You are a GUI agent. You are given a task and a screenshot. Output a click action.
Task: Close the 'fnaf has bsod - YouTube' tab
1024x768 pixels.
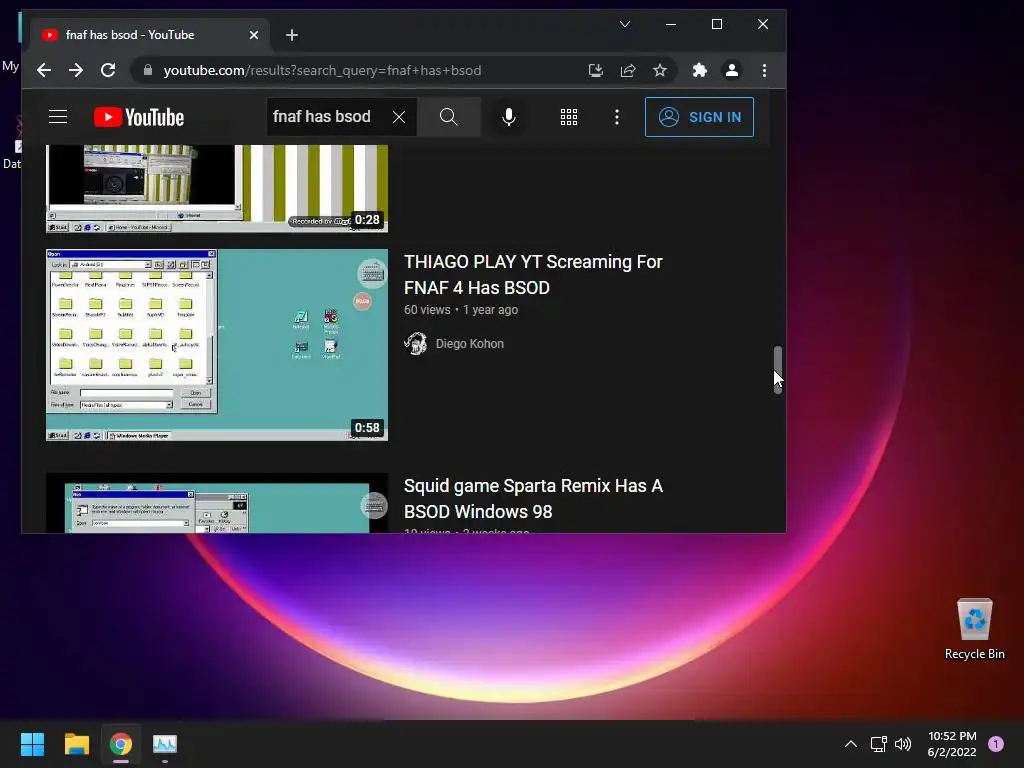(254, 35)
